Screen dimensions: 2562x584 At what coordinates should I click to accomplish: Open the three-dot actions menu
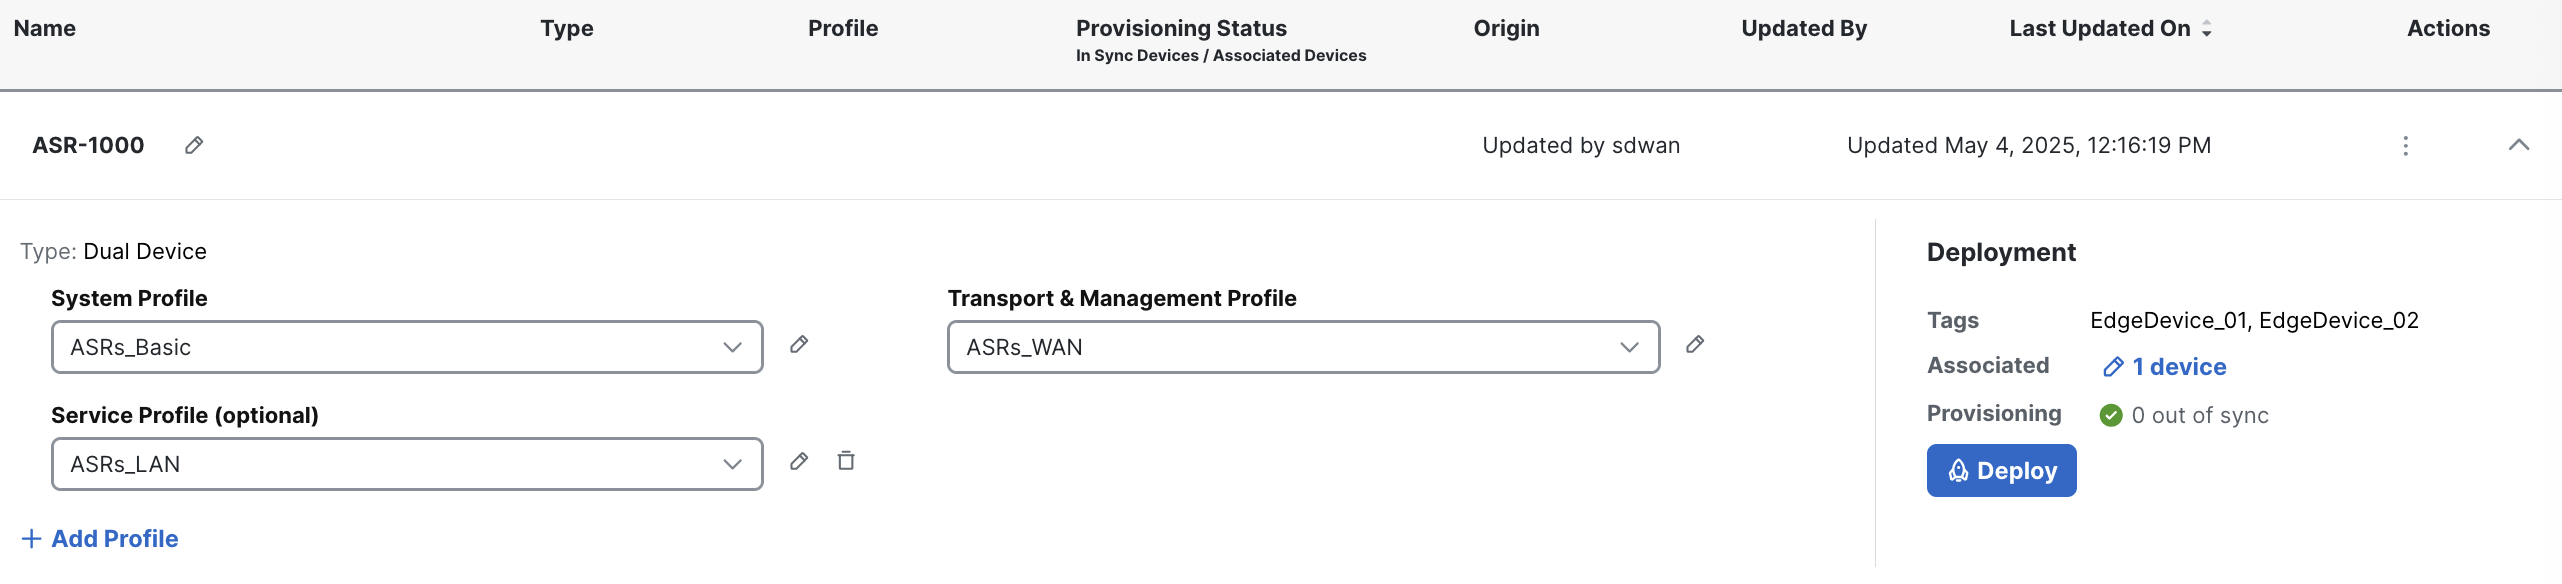coord(2405,146)
